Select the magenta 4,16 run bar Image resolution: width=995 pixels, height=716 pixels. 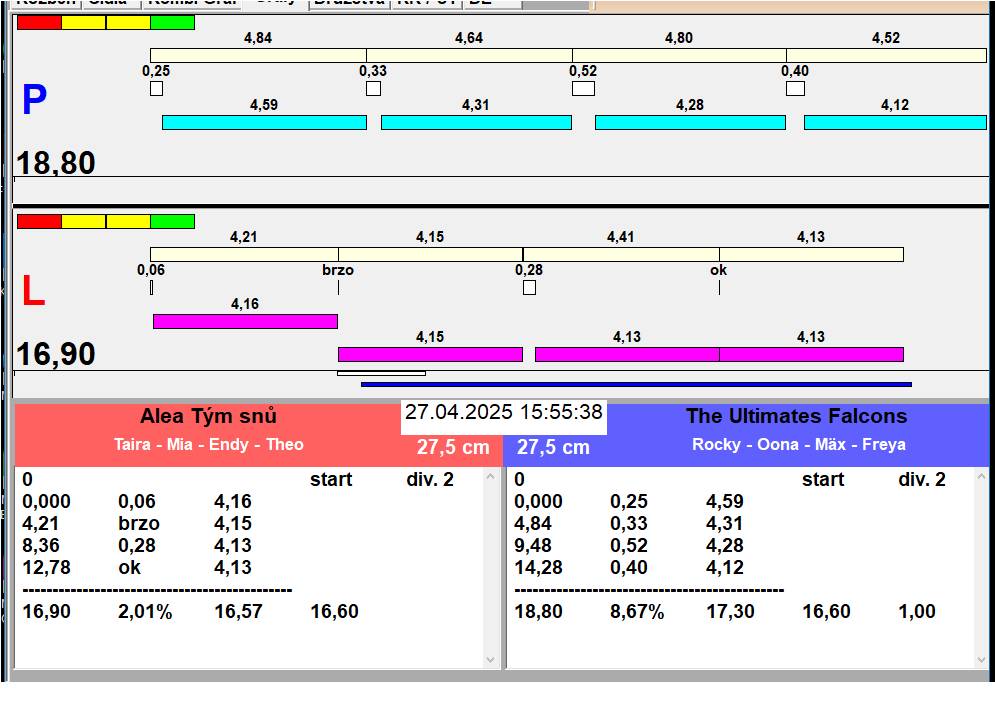pyautogui.click(x=245, y=321)
